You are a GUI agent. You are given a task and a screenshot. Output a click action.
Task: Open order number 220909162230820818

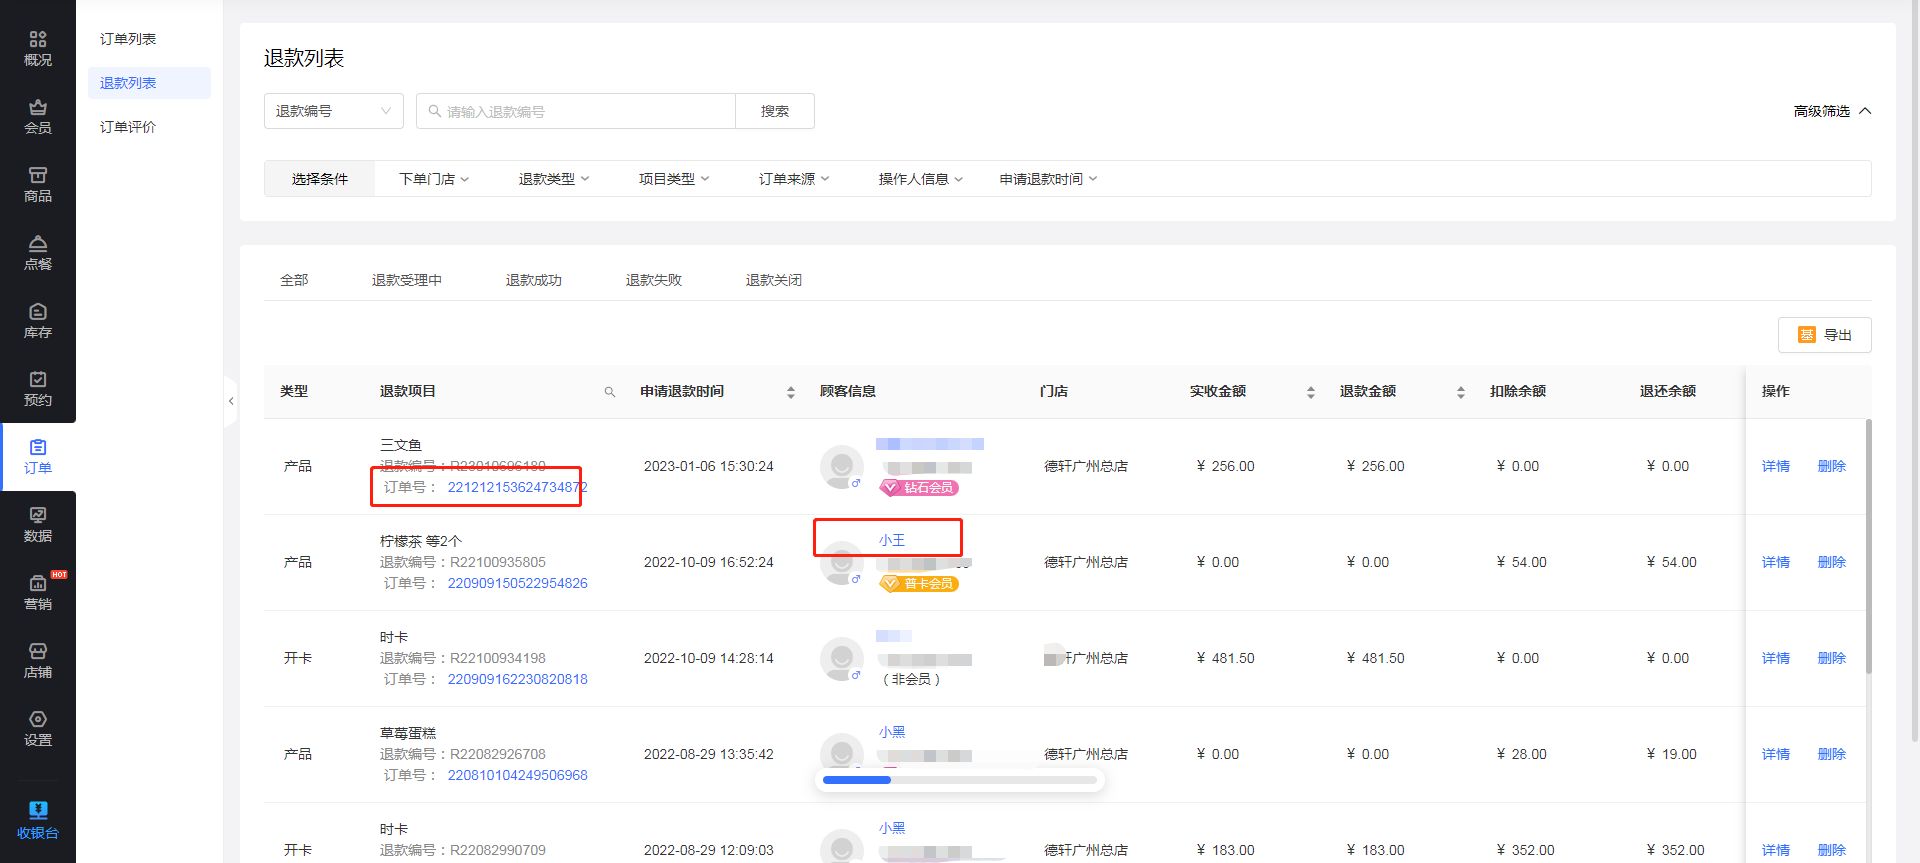click(x=517, y=679)
